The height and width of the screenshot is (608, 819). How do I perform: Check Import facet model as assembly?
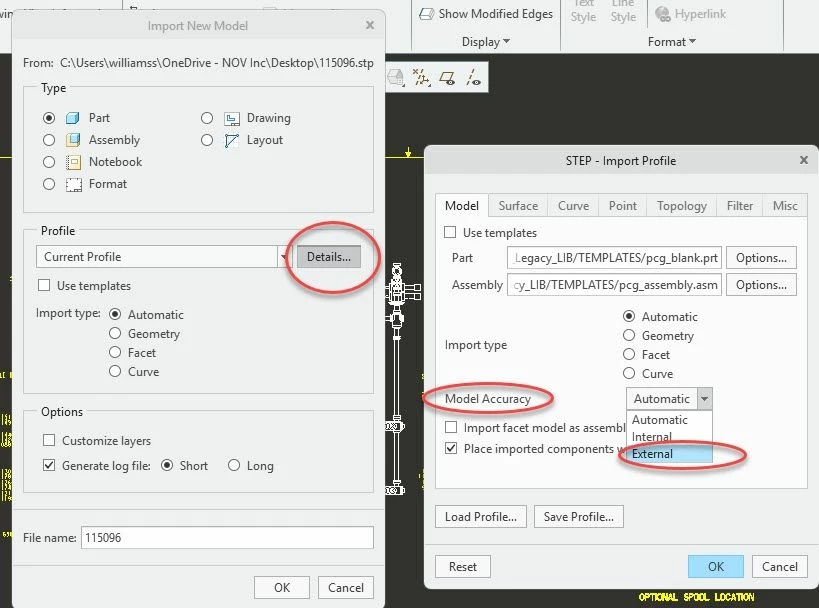click(x=451, y=427)
